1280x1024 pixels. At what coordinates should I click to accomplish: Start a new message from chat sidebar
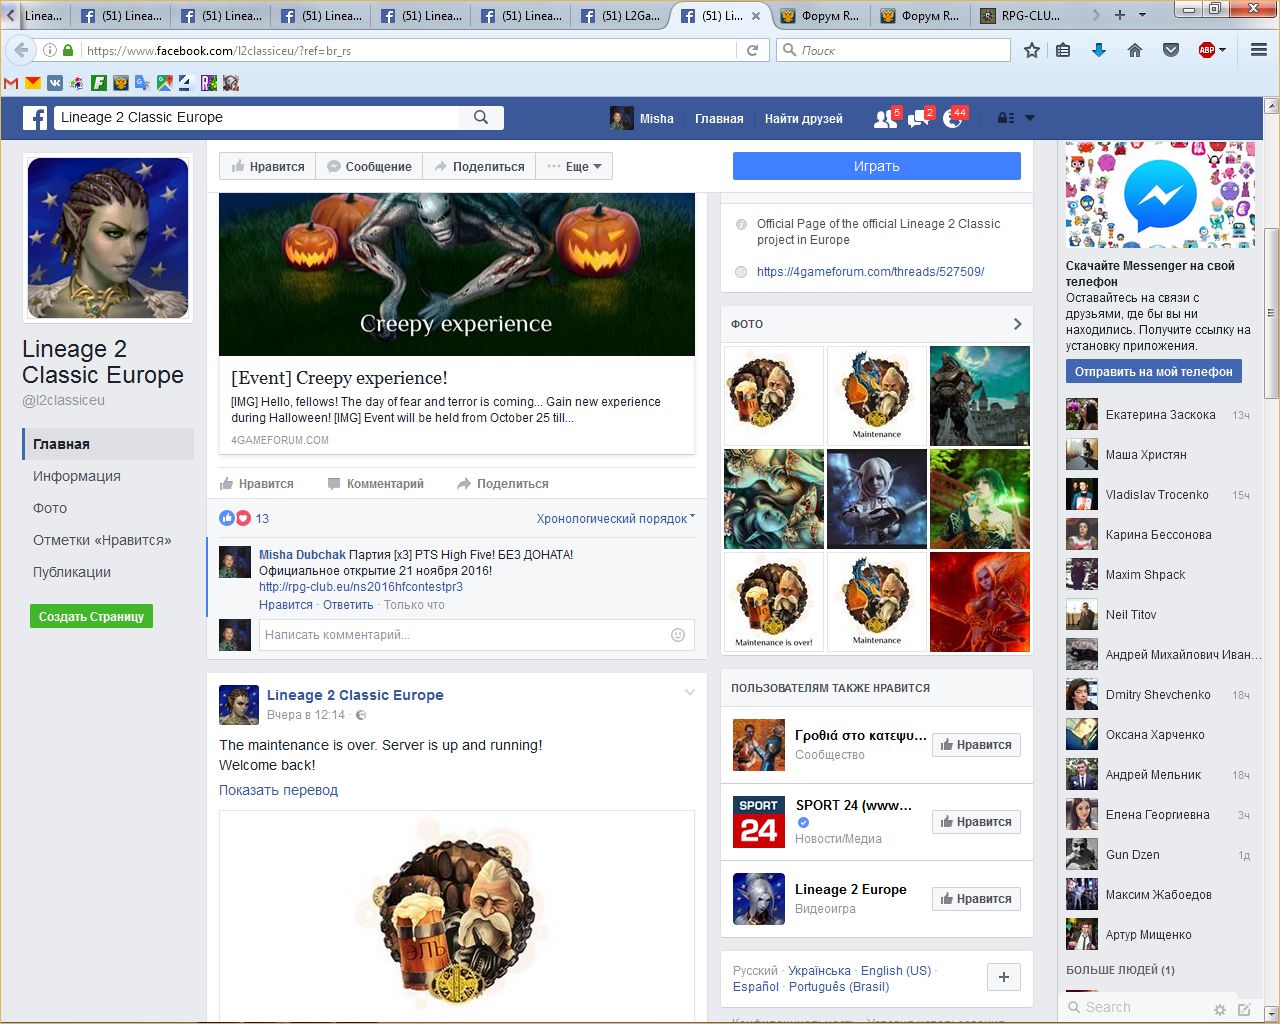tap(1244, 1009)
